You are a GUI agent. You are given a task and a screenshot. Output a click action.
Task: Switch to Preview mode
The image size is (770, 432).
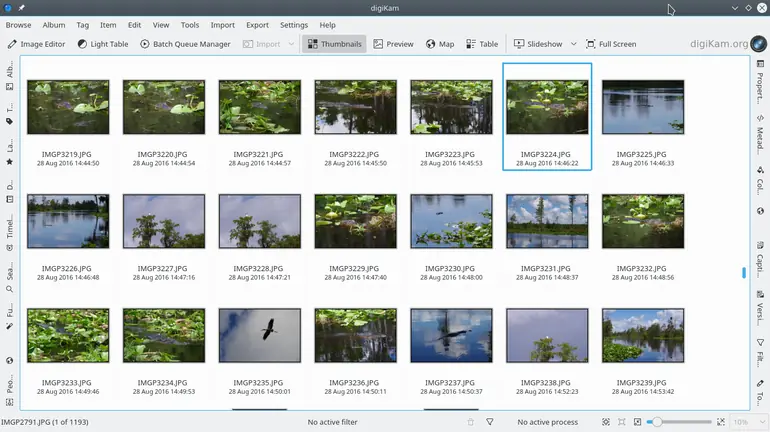point(393,44)
